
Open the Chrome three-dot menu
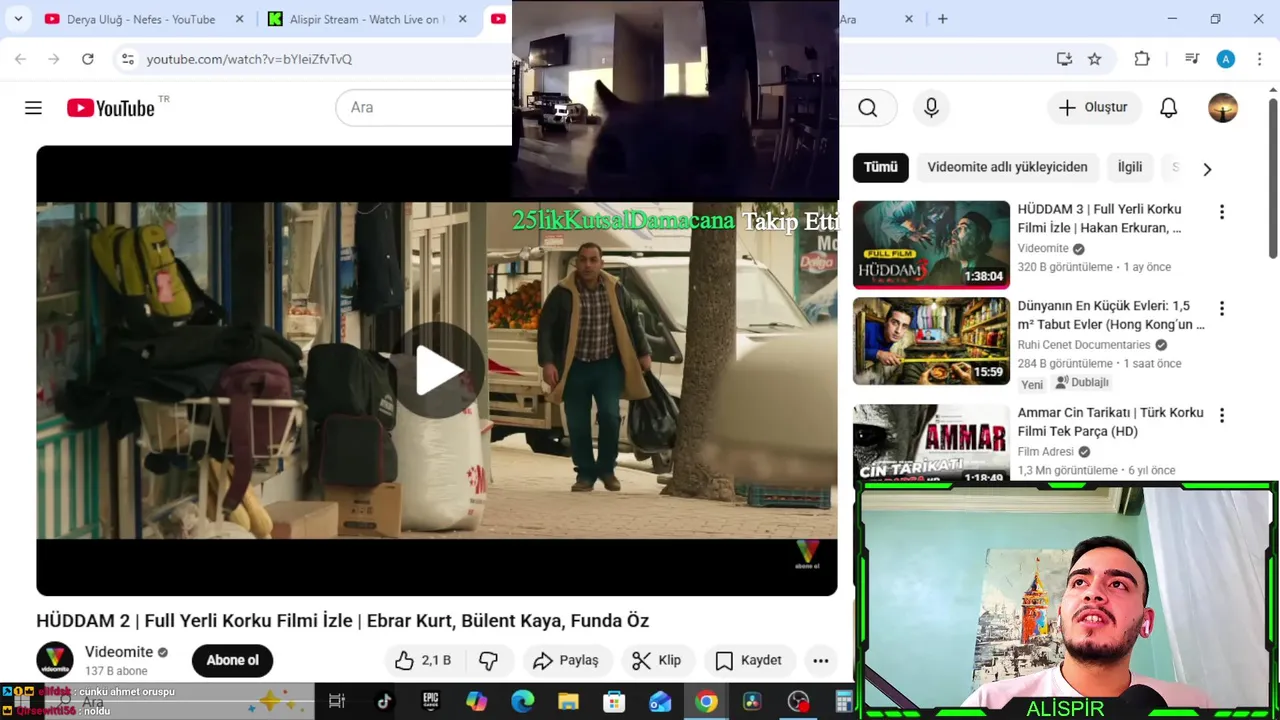click(x=1260, y=59)
